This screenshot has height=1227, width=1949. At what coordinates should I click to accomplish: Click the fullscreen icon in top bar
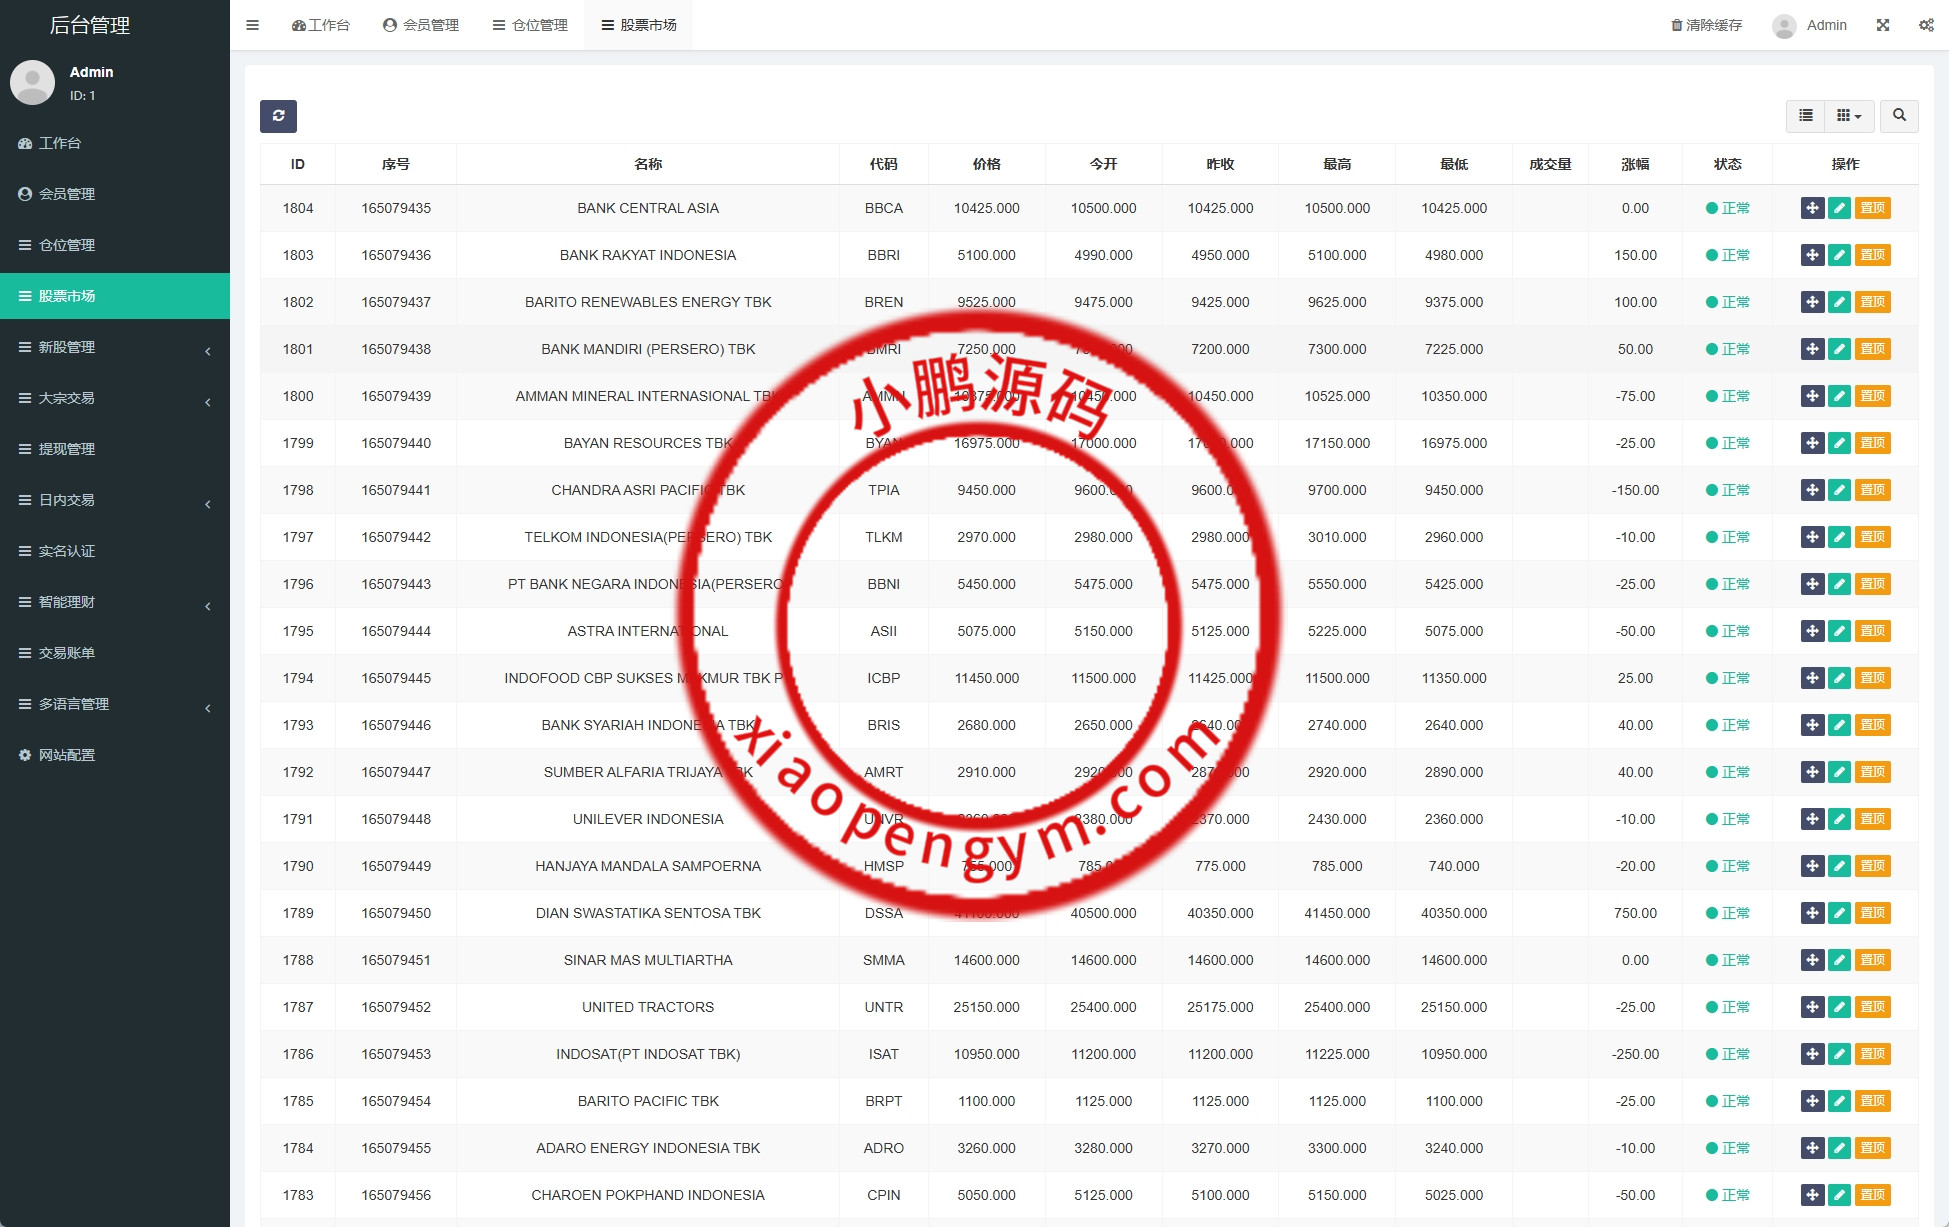pyautogui.click(x=1883, y=25)
